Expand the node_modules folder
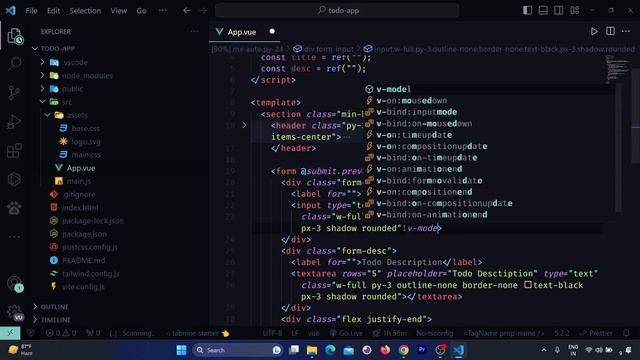Viewport: 640px width, 360px height. pyautogui.click(x=42, y=76)
